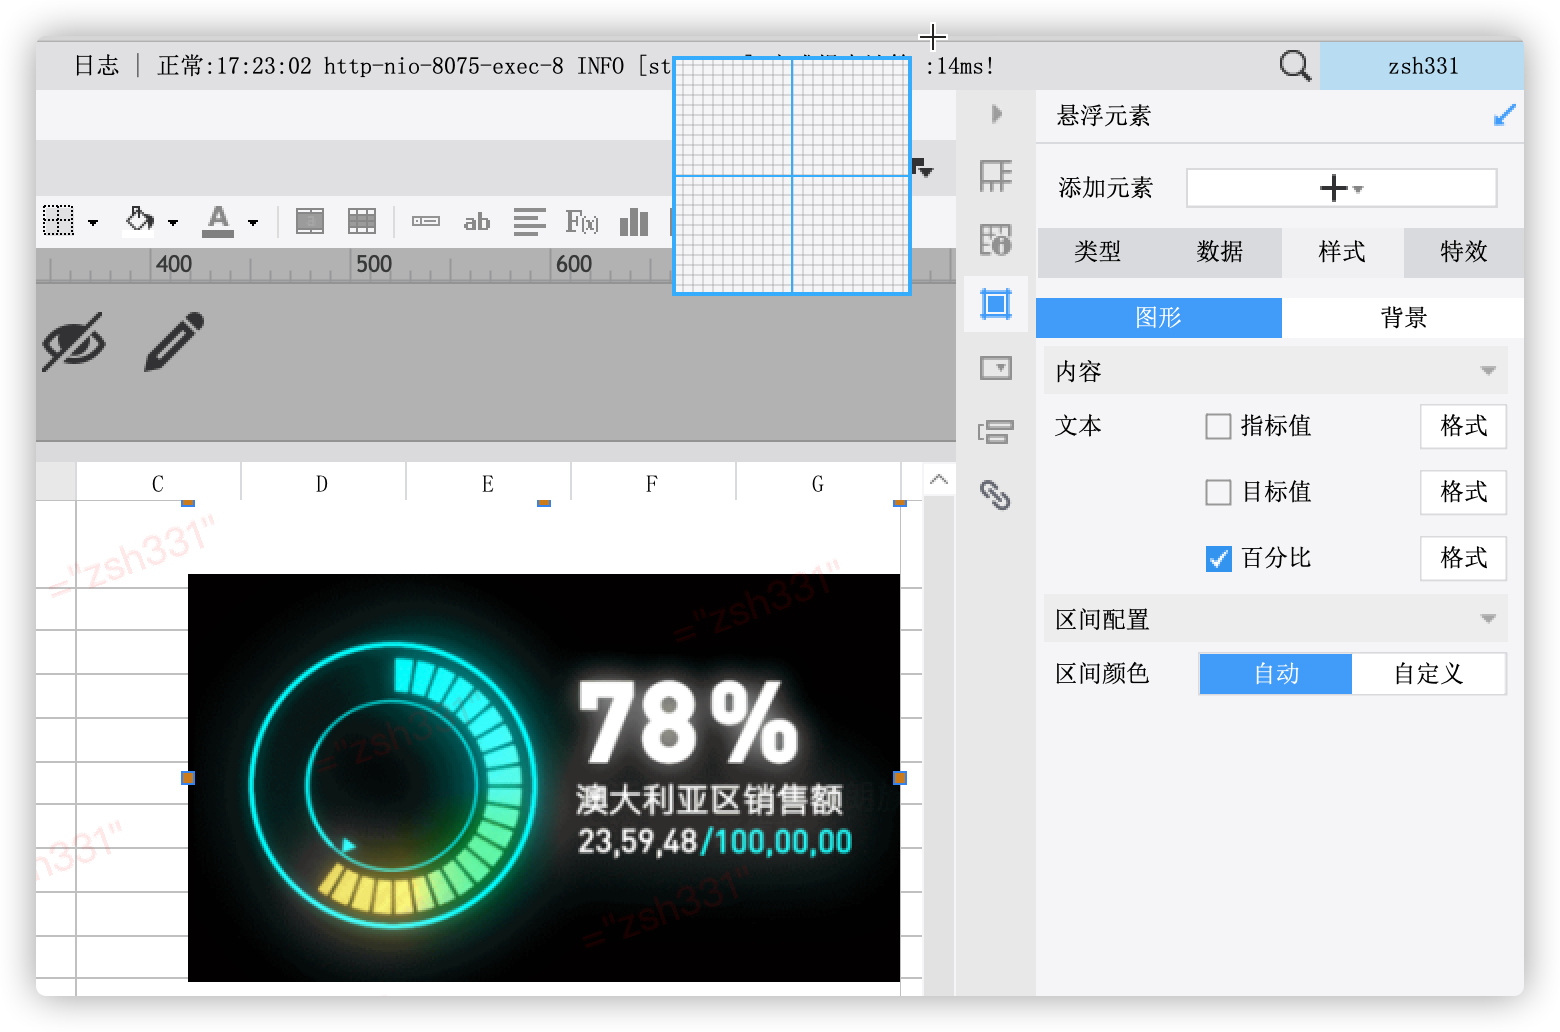Open the 添加元素 plus dropdown
1560x1032 pixels.
click(1341, 188)
